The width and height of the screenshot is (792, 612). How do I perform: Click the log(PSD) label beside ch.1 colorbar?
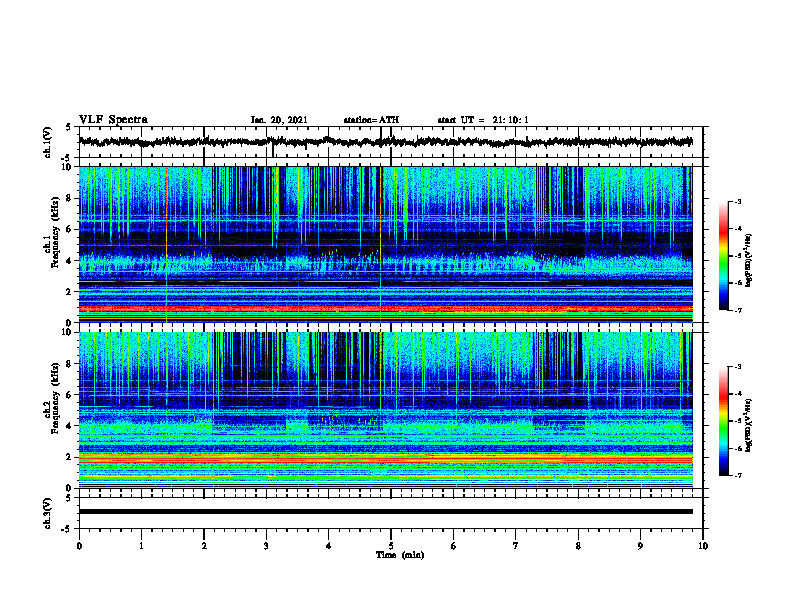749,260
